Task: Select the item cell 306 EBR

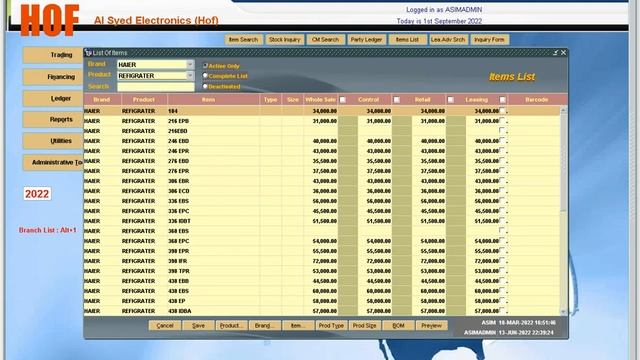Action: click(x=213, y=181)
